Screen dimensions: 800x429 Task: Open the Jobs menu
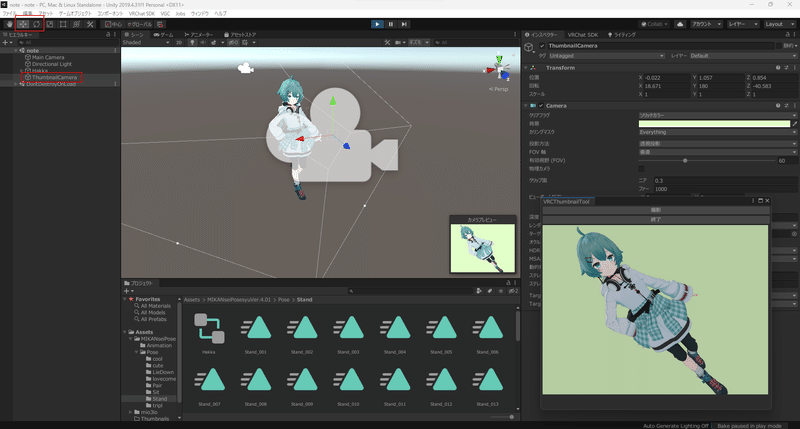click(x=180, y=13)
